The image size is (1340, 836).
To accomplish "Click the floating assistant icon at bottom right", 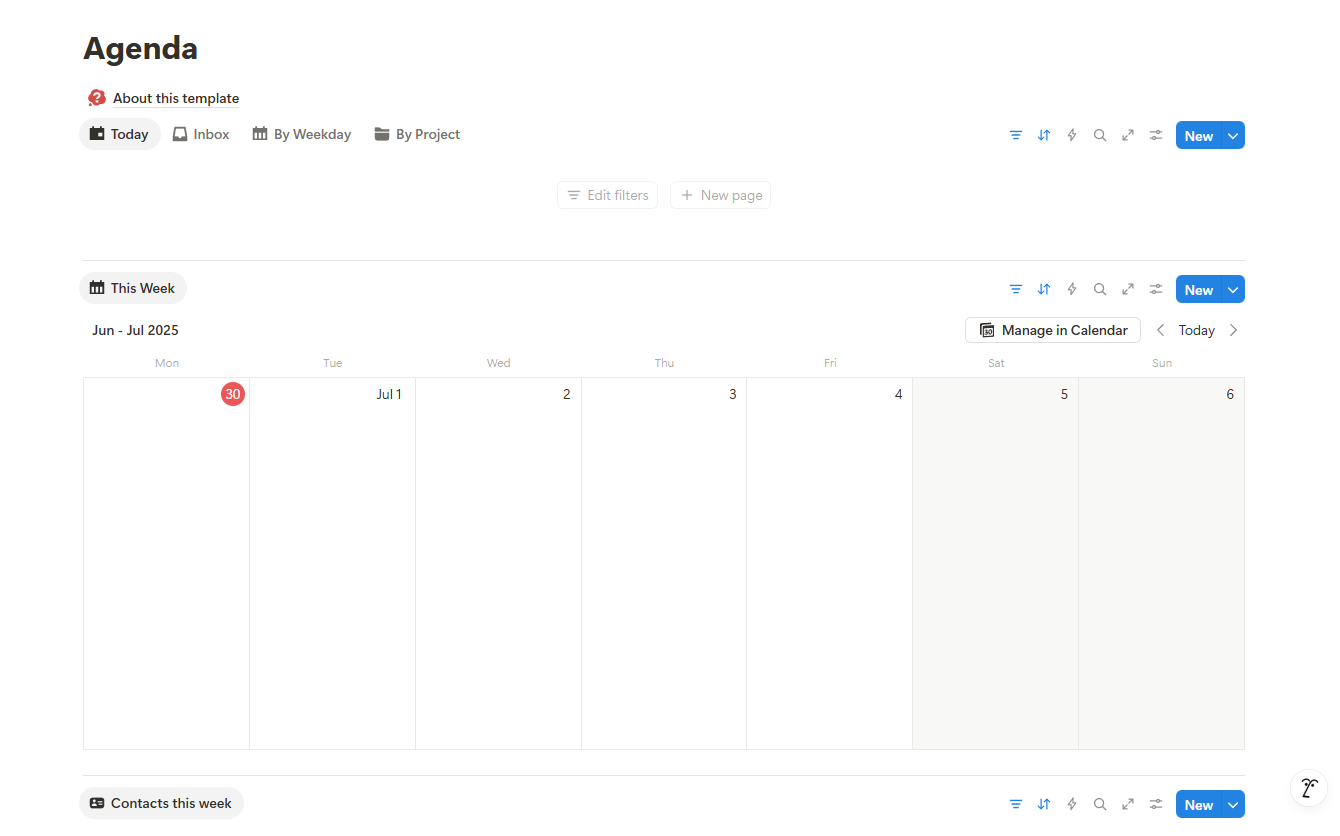I will (x=1308, y=787).
